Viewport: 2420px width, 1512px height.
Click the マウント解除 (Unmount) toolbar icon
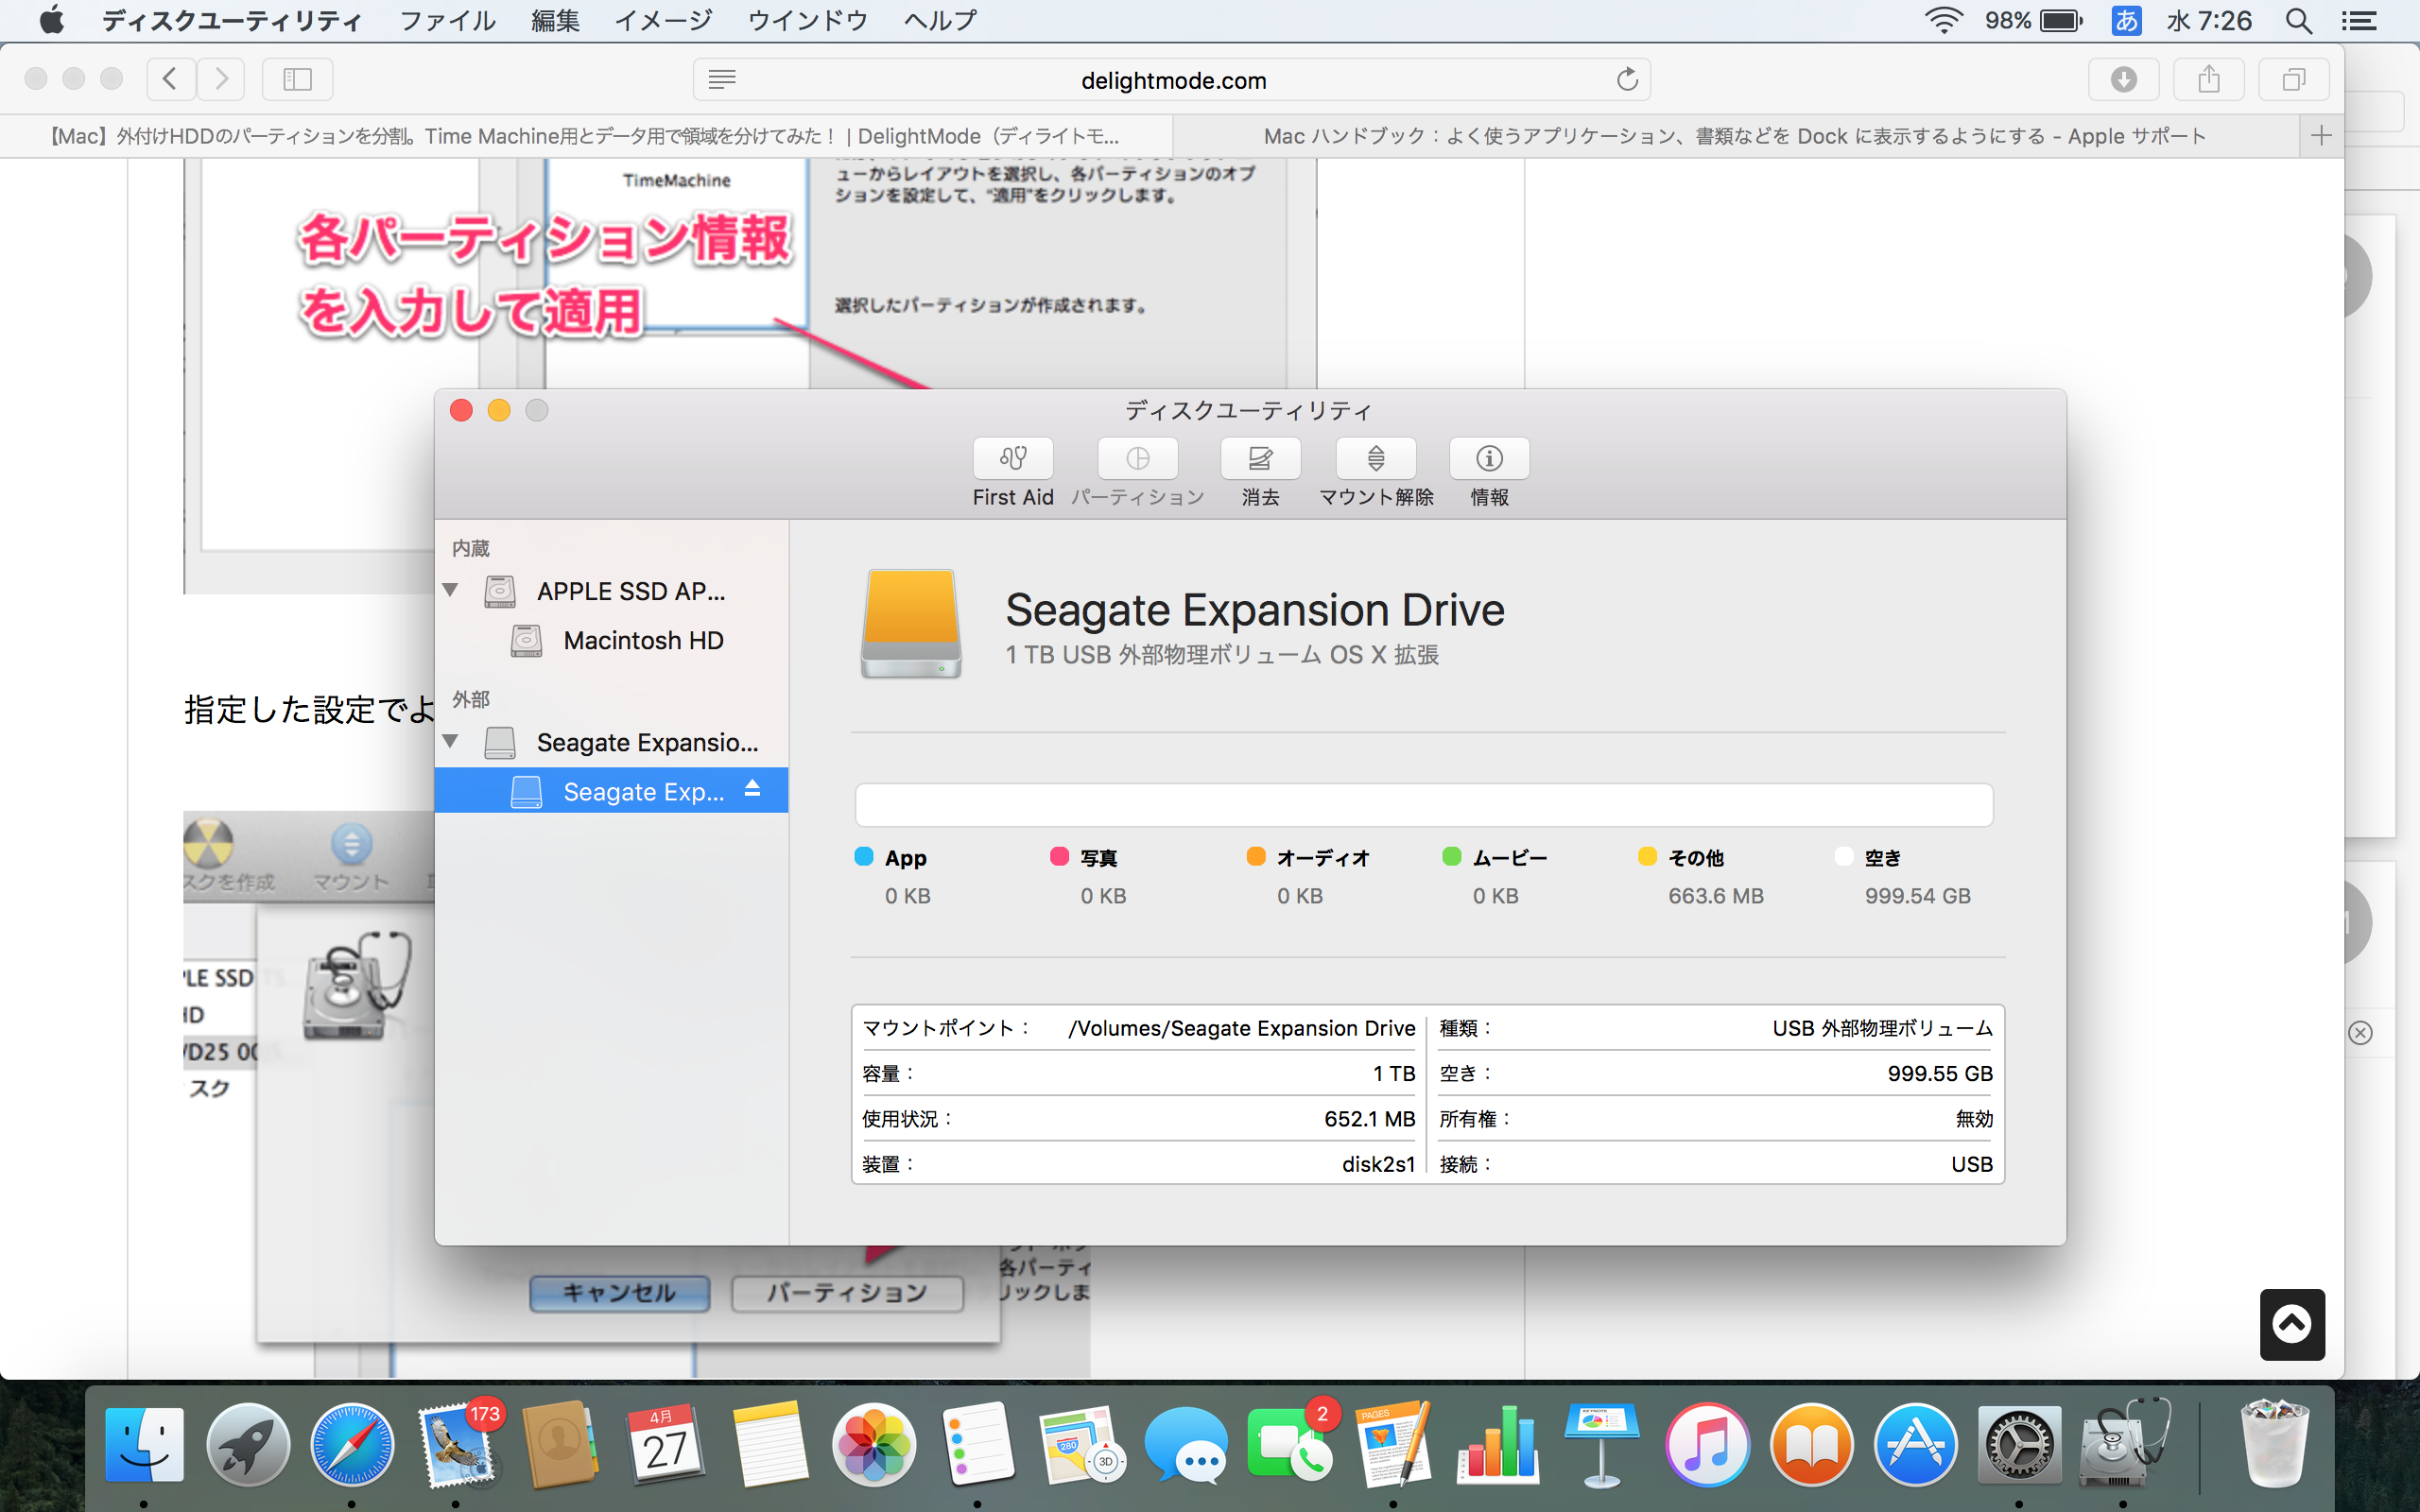(x=1375, y=459)
